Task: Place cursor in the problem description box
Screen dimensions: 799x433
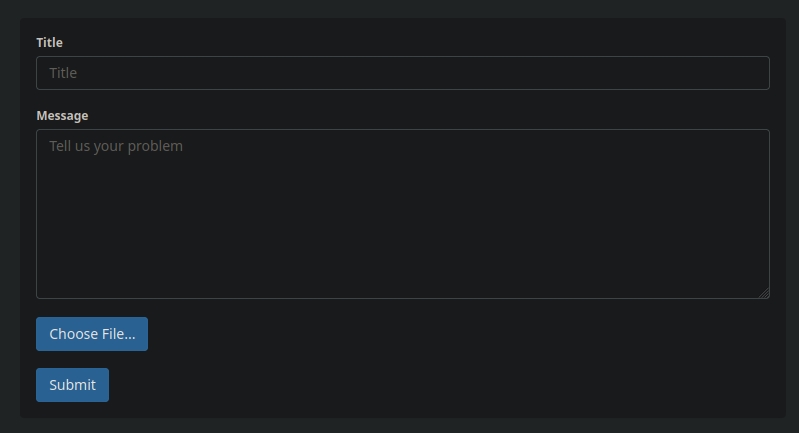Action: [402, 214]
